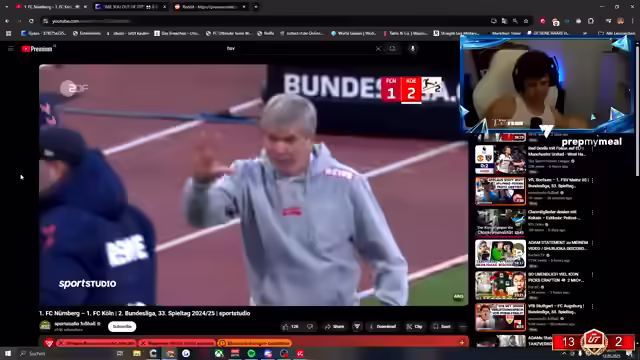
Task: Switch to the second browser tab
Action: pos(130,7)
